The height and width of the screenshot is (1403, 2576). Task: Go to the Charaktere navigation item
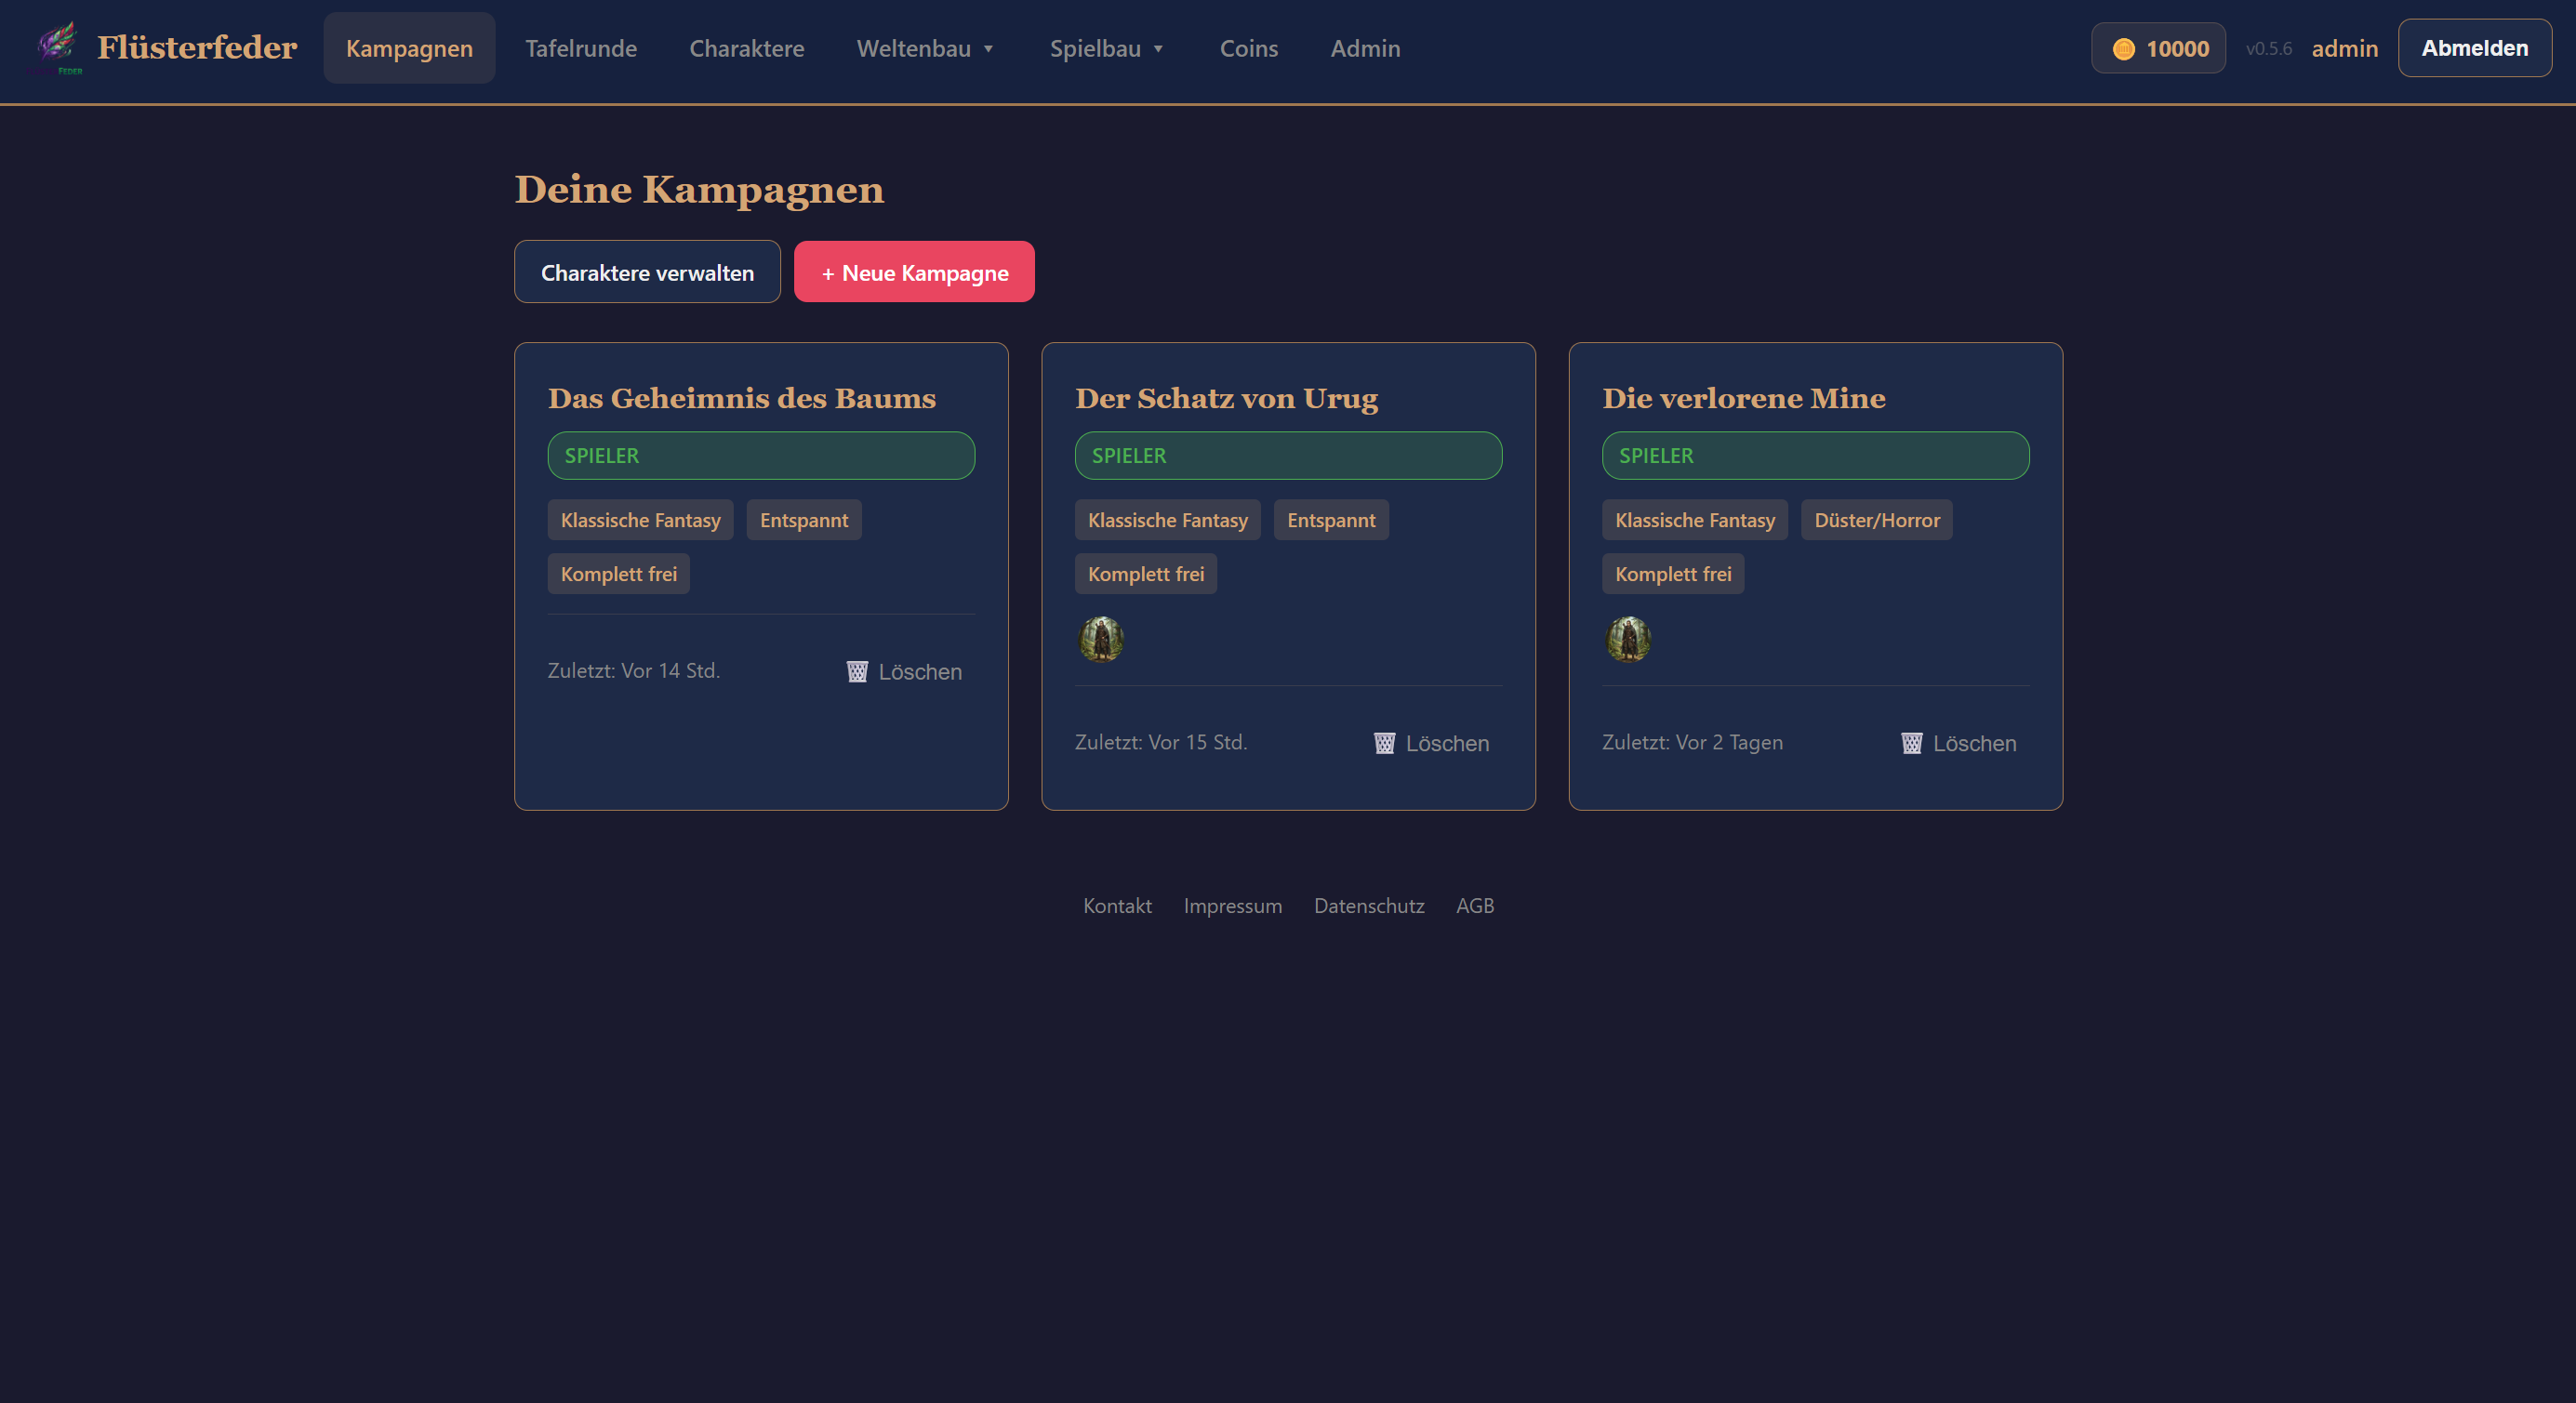click(x=746, y=48)
